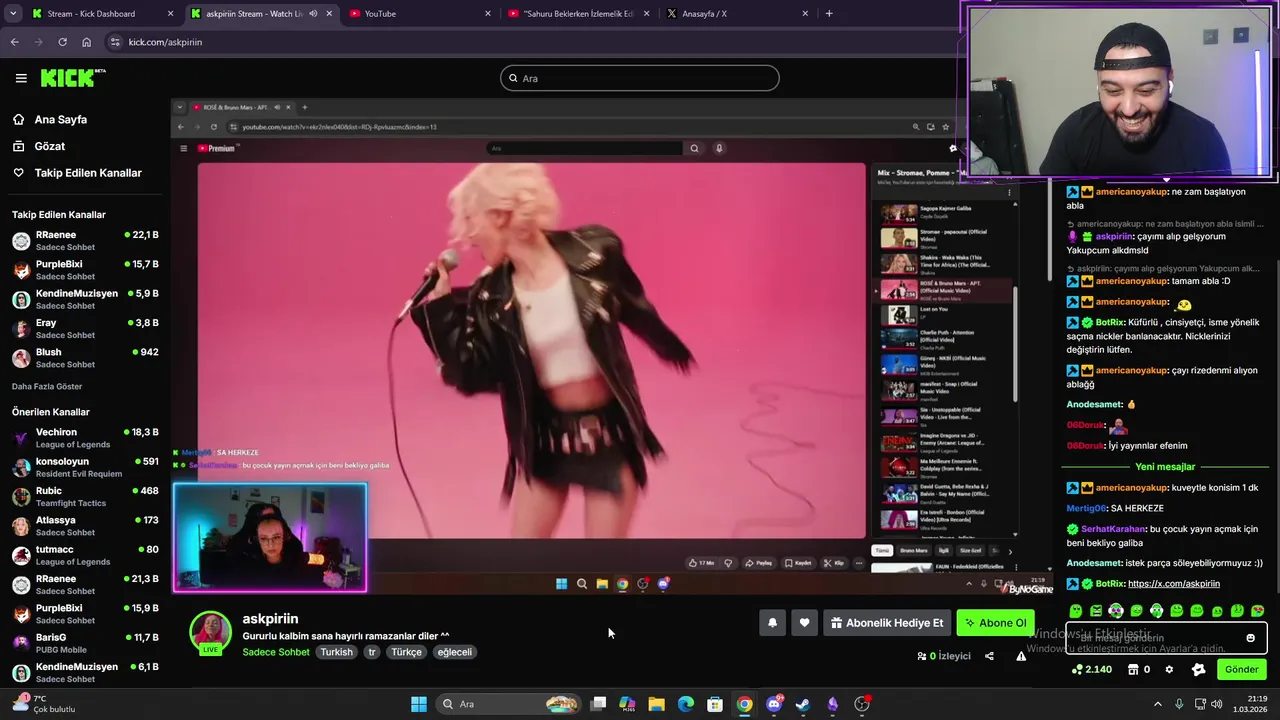Open followed channel KendineMuzisyen with 5,9 B viewers
Image resolution: width=1280 pixels, height=720 pixels.
(85, 299)
